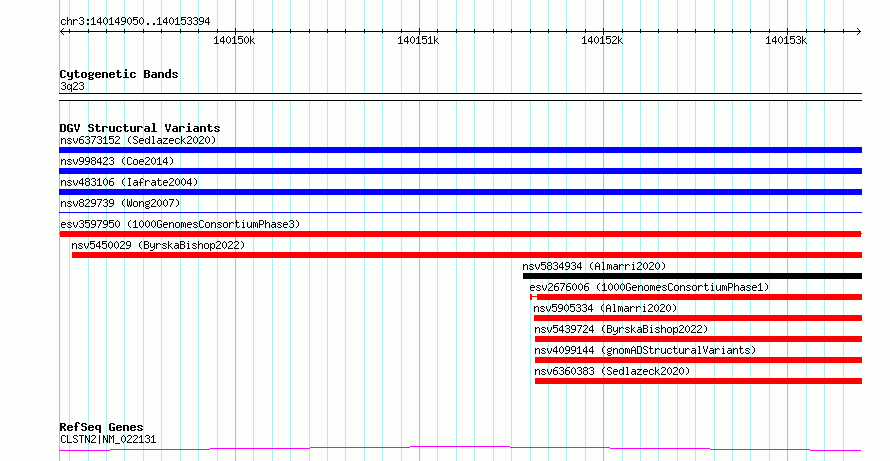Open the RefSeq Genes track title
The width and height of the screenshot is (890, 461).
point(101,427)
